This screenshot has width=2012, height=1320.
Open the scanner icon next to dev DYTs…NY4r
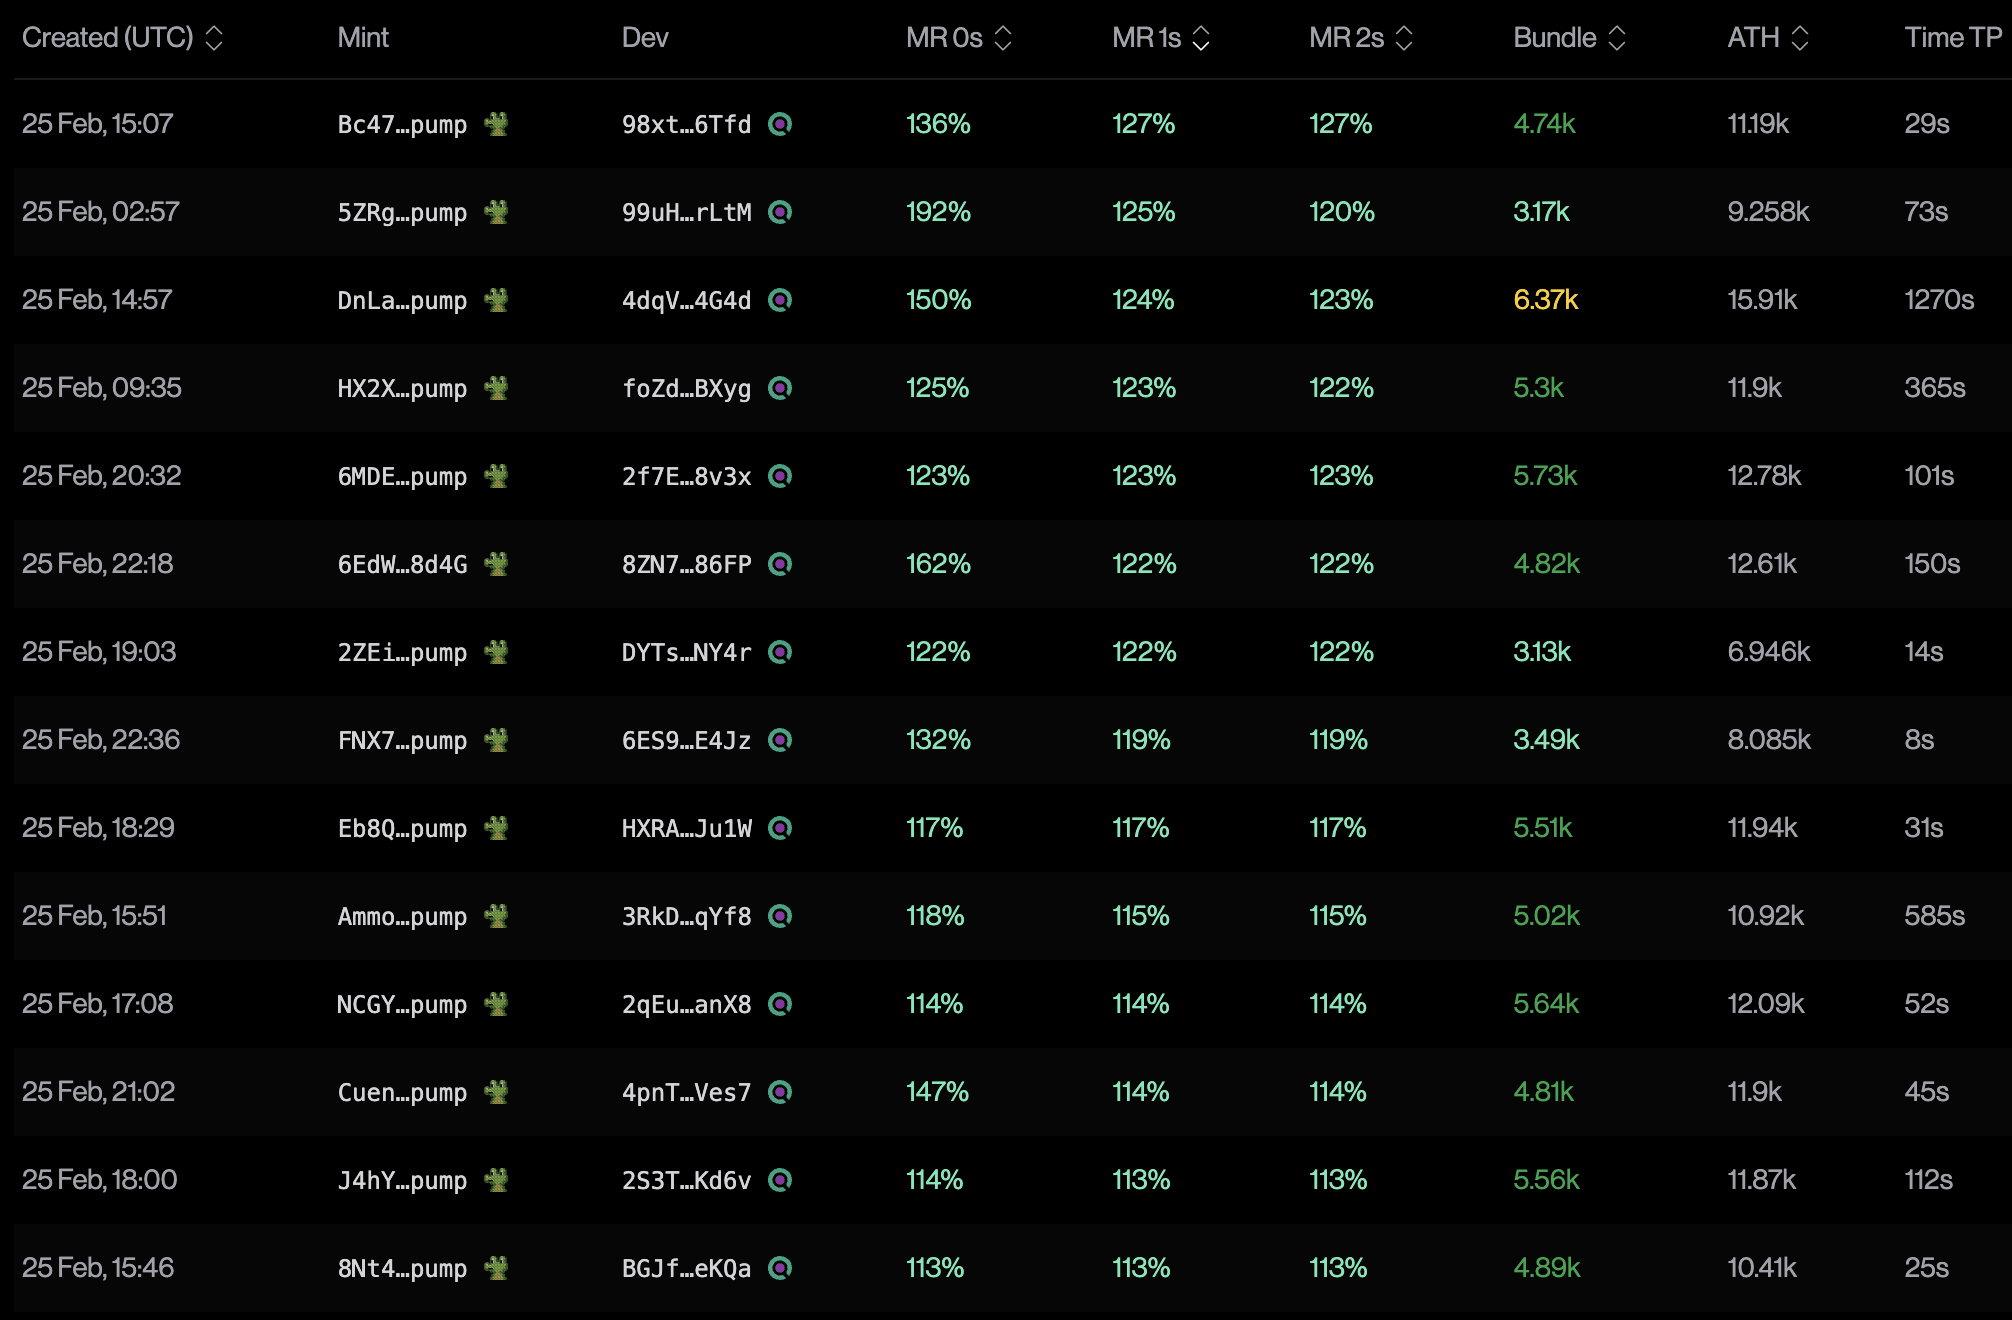pos(782,652)
